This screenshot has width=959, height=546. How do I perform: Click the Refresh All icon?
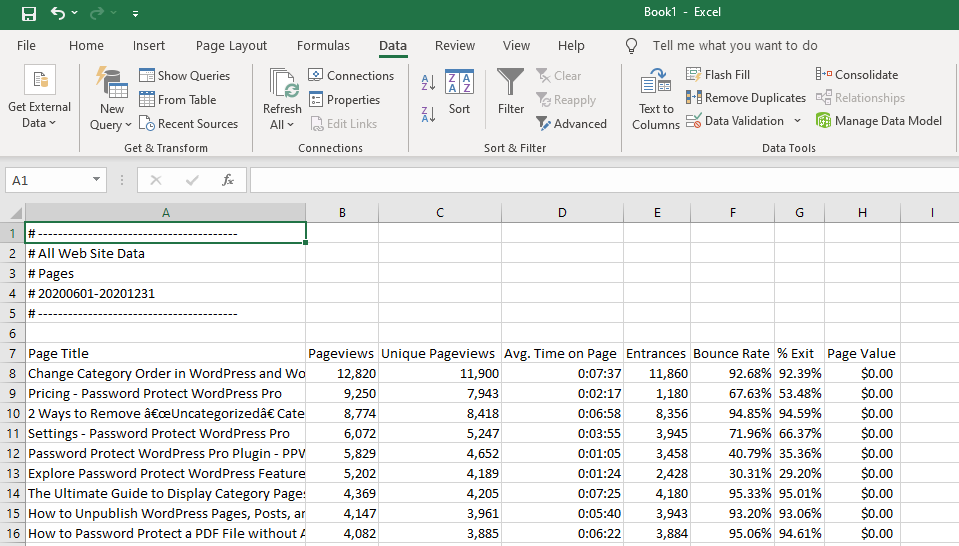283,83
